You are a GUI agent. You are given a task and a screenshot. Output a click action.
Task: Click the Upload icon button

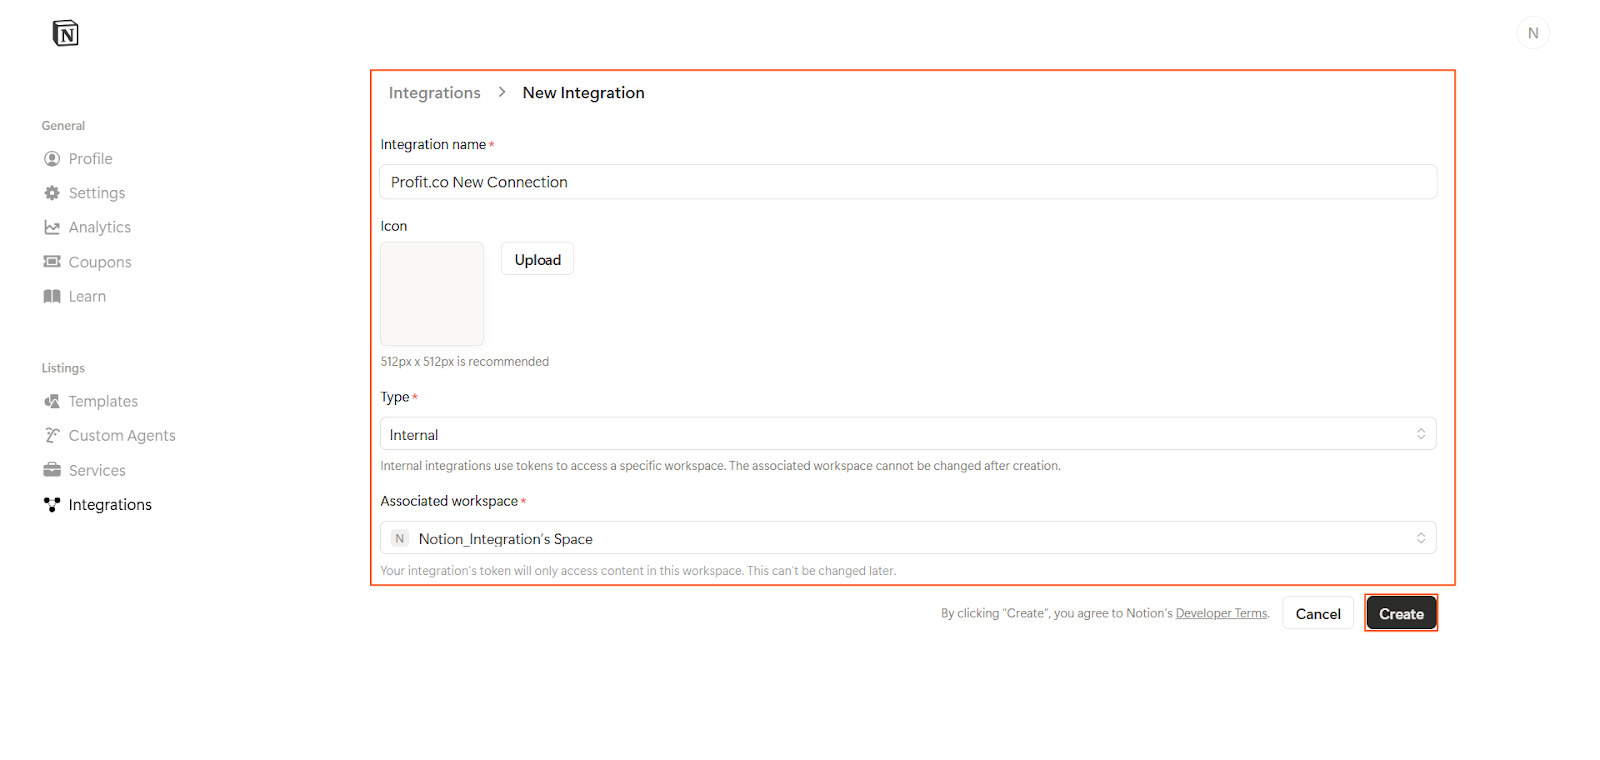538,259
